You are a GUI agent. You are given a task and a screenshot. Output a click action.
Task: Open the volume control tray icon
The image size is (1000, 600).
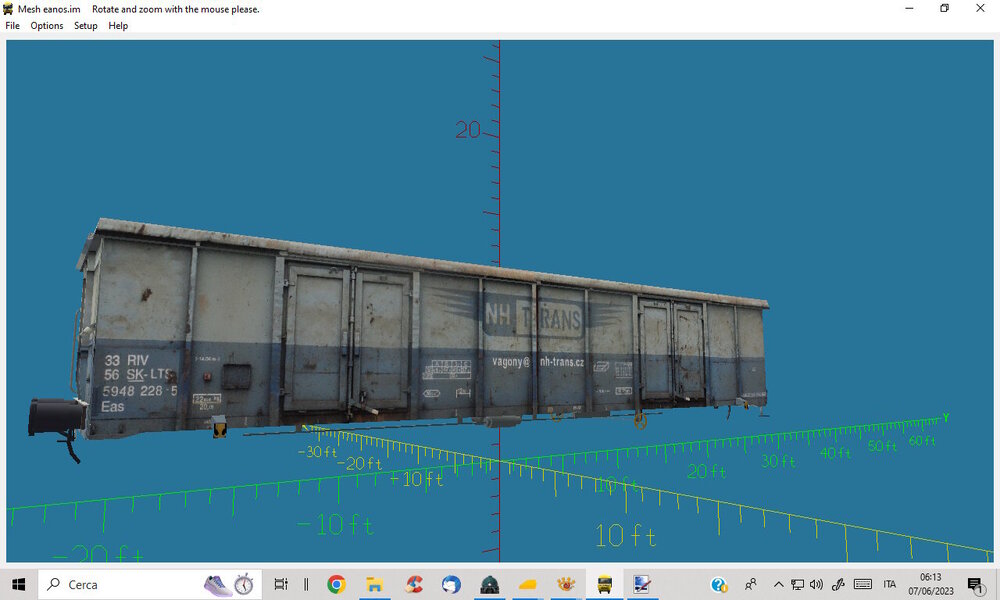tap(816, 584)
